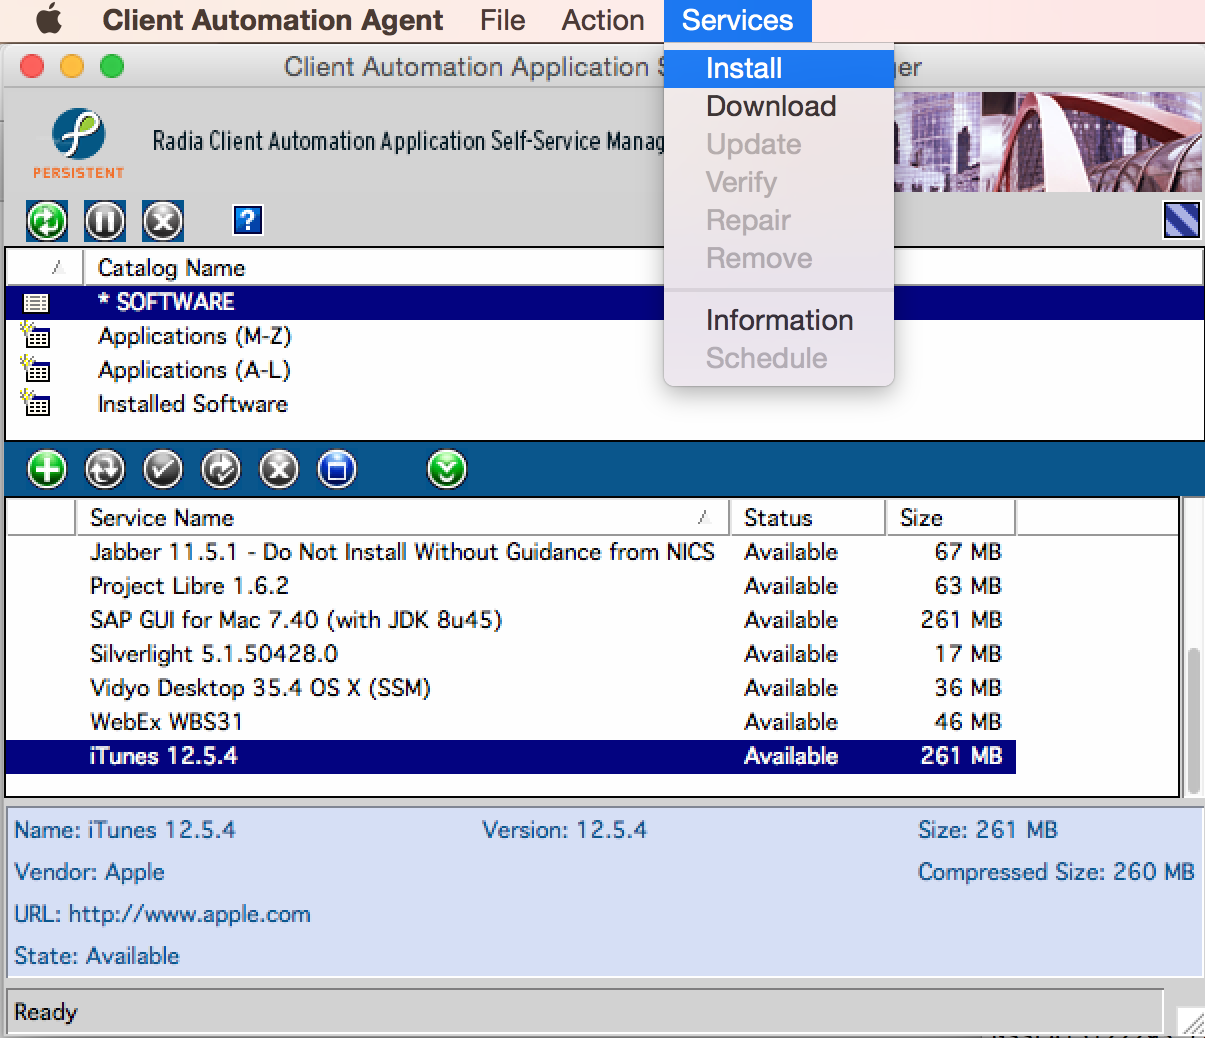Click the greyed-out Verify menu entry
The width and height of the screenshot is (1205, 1038).
[x=779, y=182]
